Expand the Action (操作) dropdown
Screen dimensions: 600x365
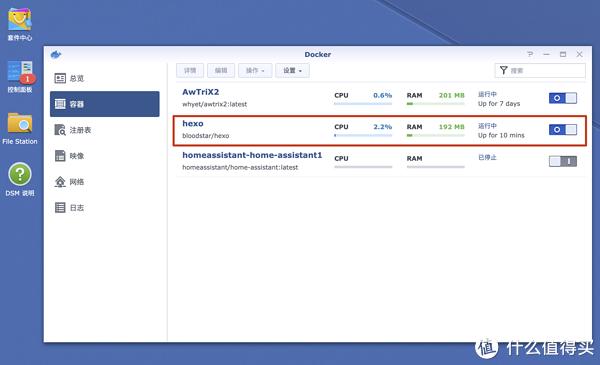[255, 70]
